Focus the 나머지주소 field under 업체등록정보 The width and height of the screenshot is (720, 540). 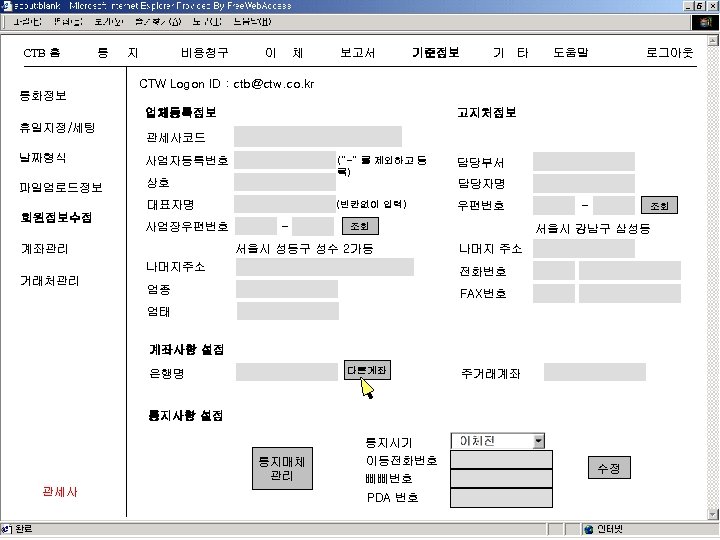pyautogui.click(x=325, y=267)
